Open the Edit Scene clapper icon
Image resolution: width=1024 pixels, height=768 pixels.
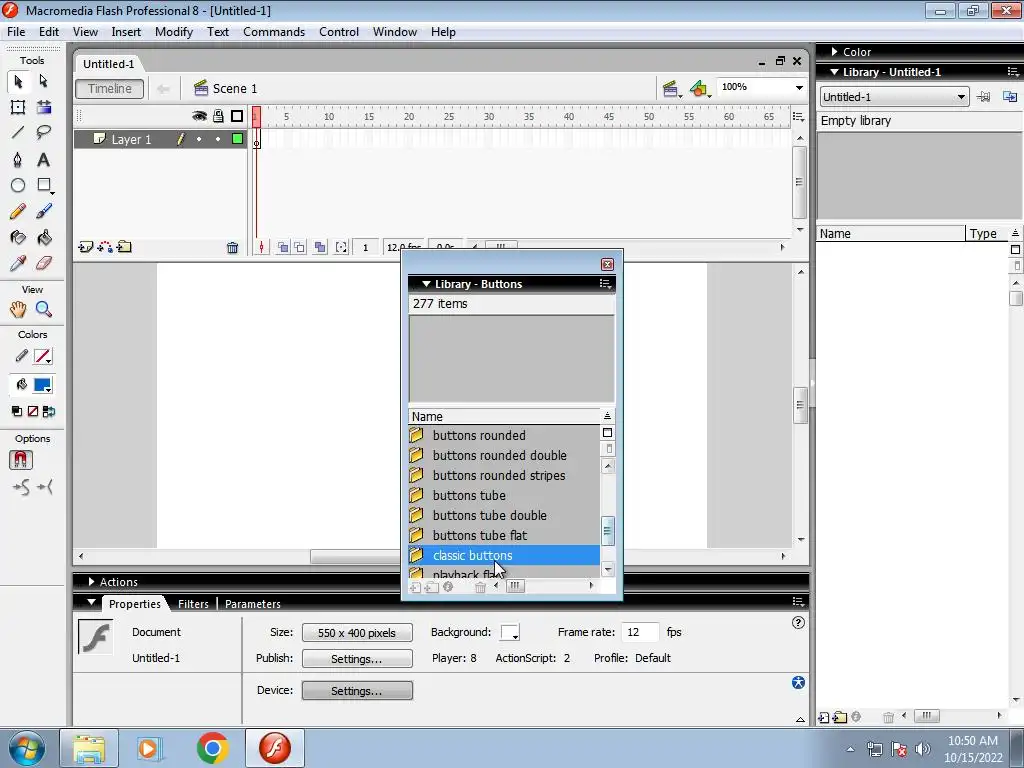pyautogui.click(x=670, y=89)
